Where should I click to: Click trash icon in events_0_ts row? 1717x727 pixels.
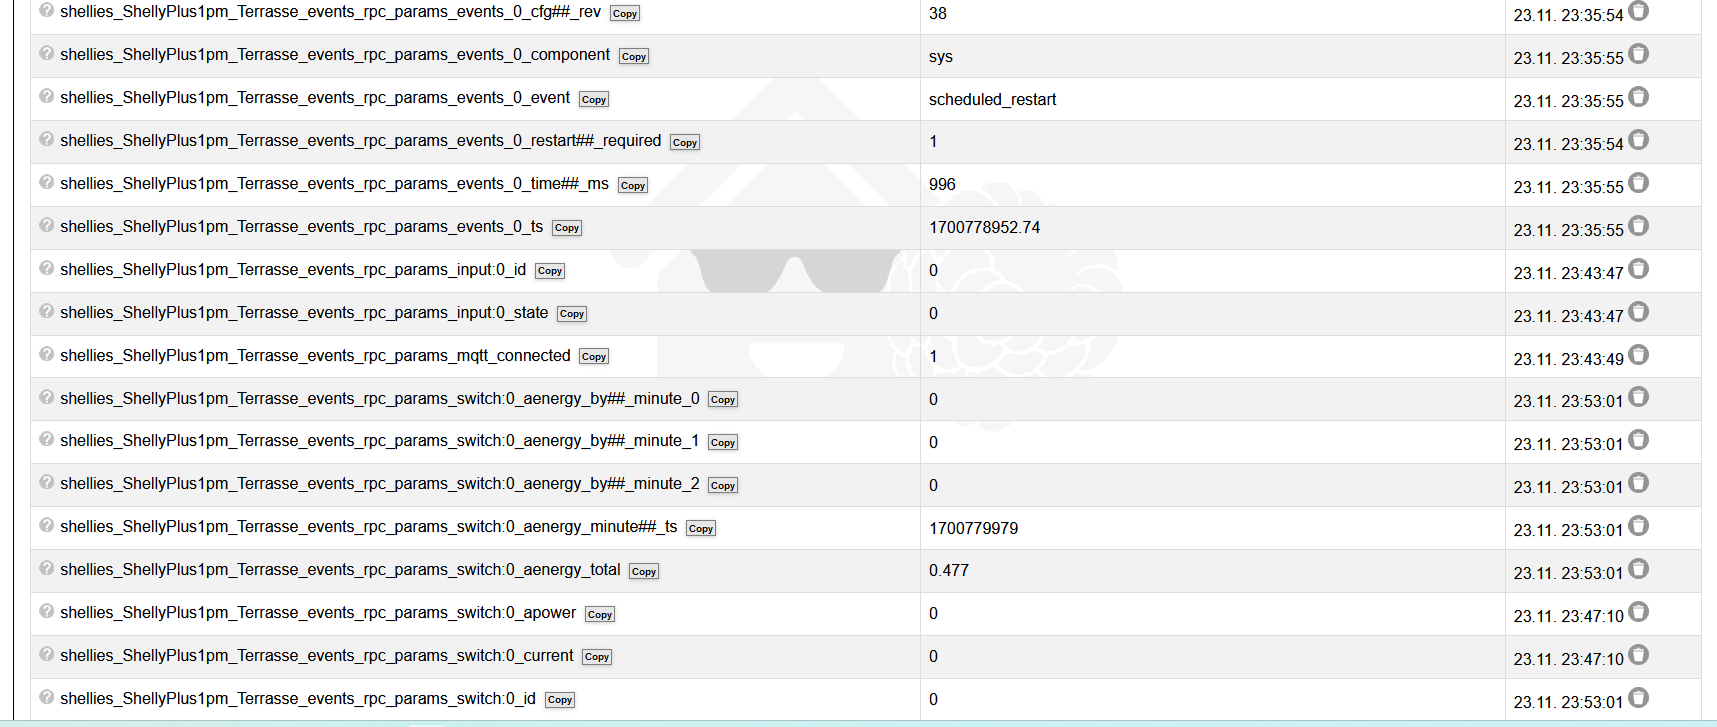1638,226
